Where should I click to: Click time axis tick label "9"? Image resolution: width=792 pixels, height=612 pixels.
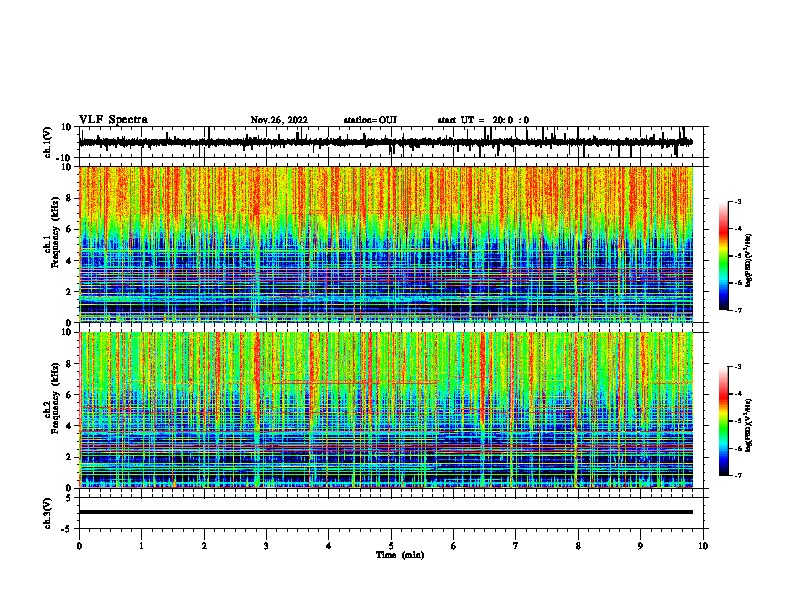(640, 546)
